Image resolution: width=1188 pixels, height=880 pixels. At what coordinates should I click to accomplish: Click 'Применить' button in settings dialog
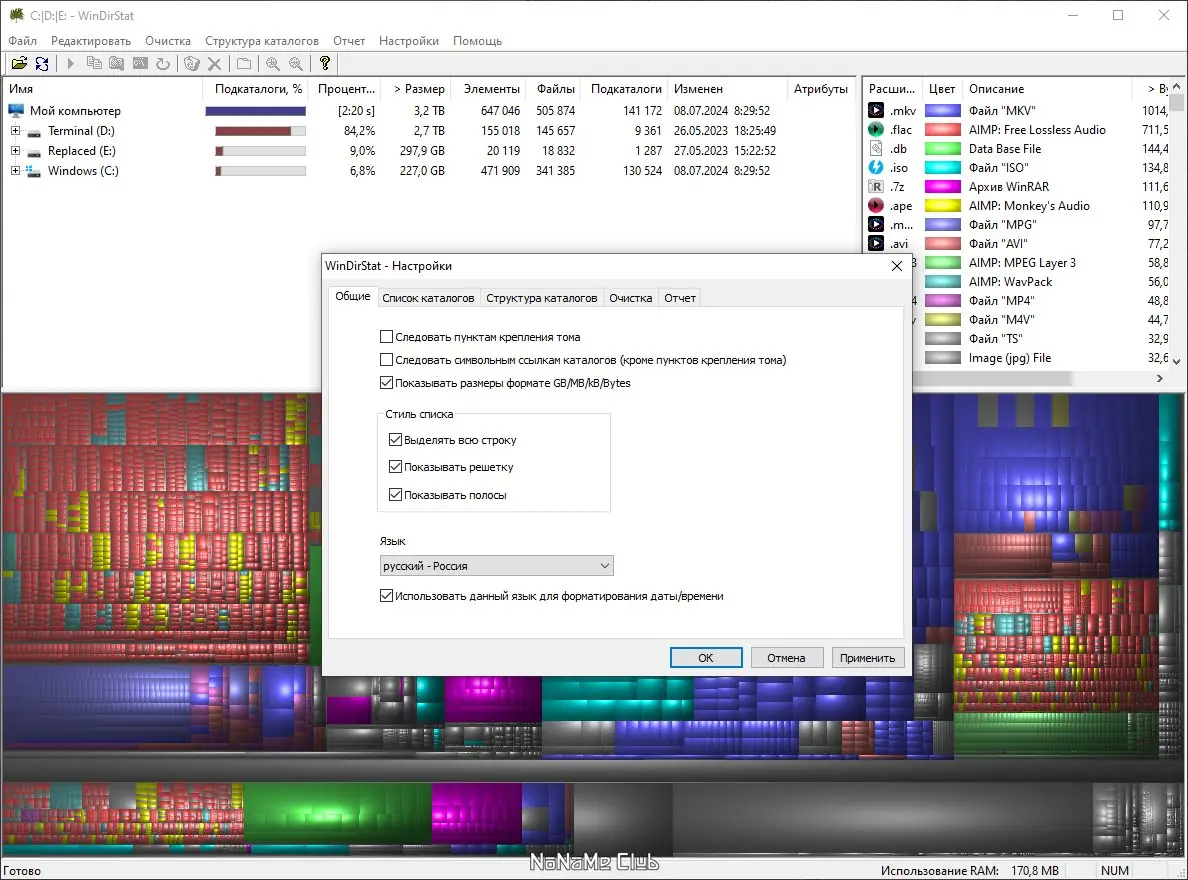tap(868, 658)
